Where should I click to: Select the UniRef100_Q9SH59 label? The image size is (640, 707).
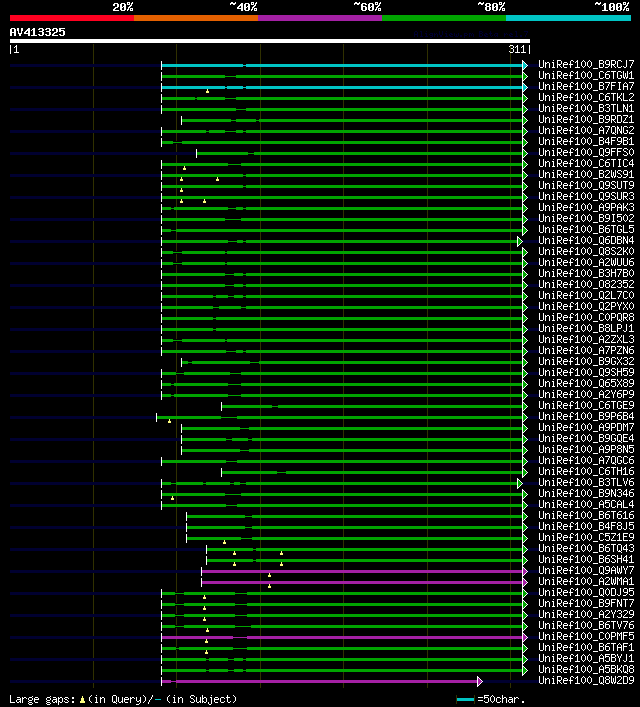(x=586, y=372)
